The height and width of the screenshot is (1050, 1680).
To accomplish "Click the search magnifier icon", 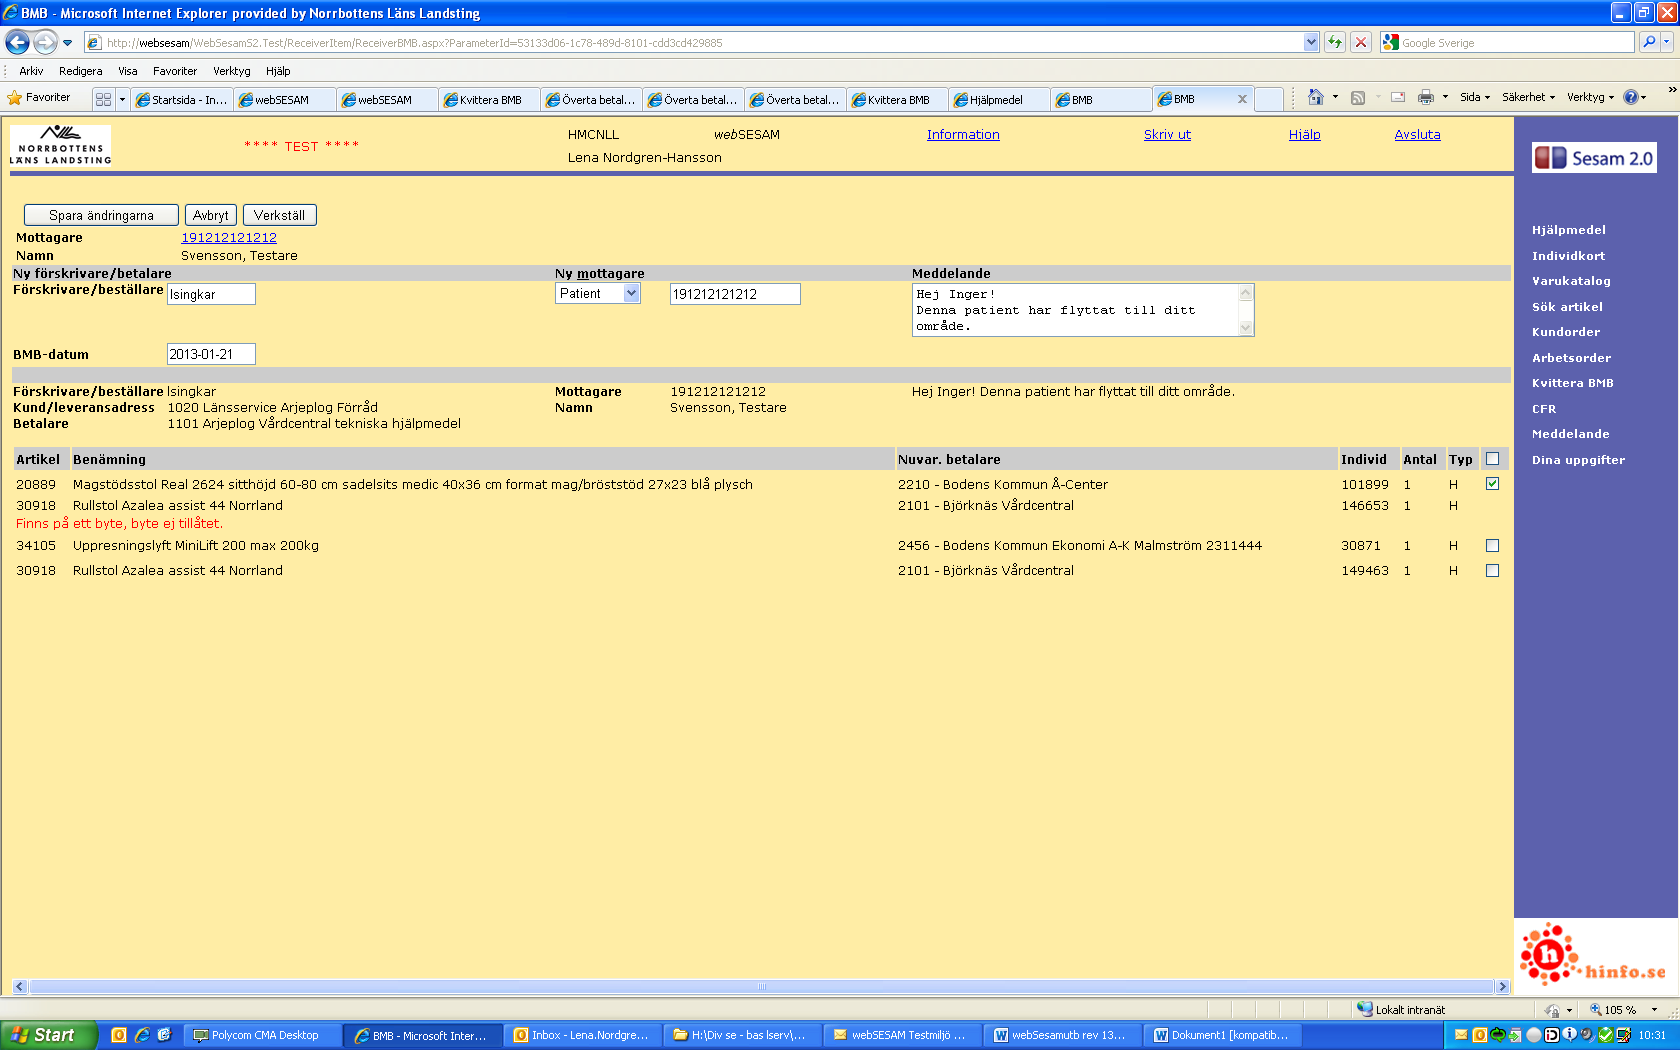I will [1649, 42].
